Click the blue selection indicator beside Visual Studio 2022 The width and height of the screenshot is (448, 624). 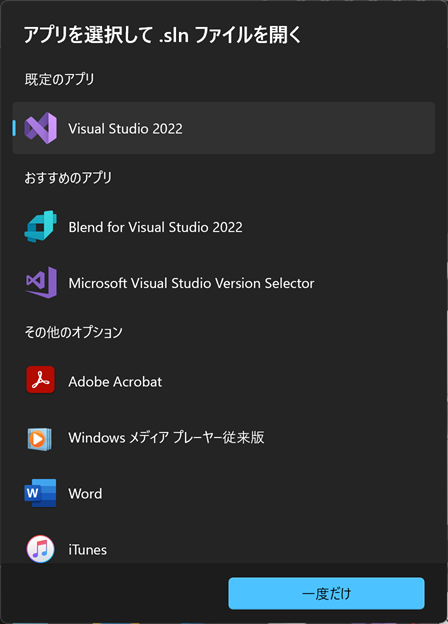pyautogui.click(x=14, y=128)
